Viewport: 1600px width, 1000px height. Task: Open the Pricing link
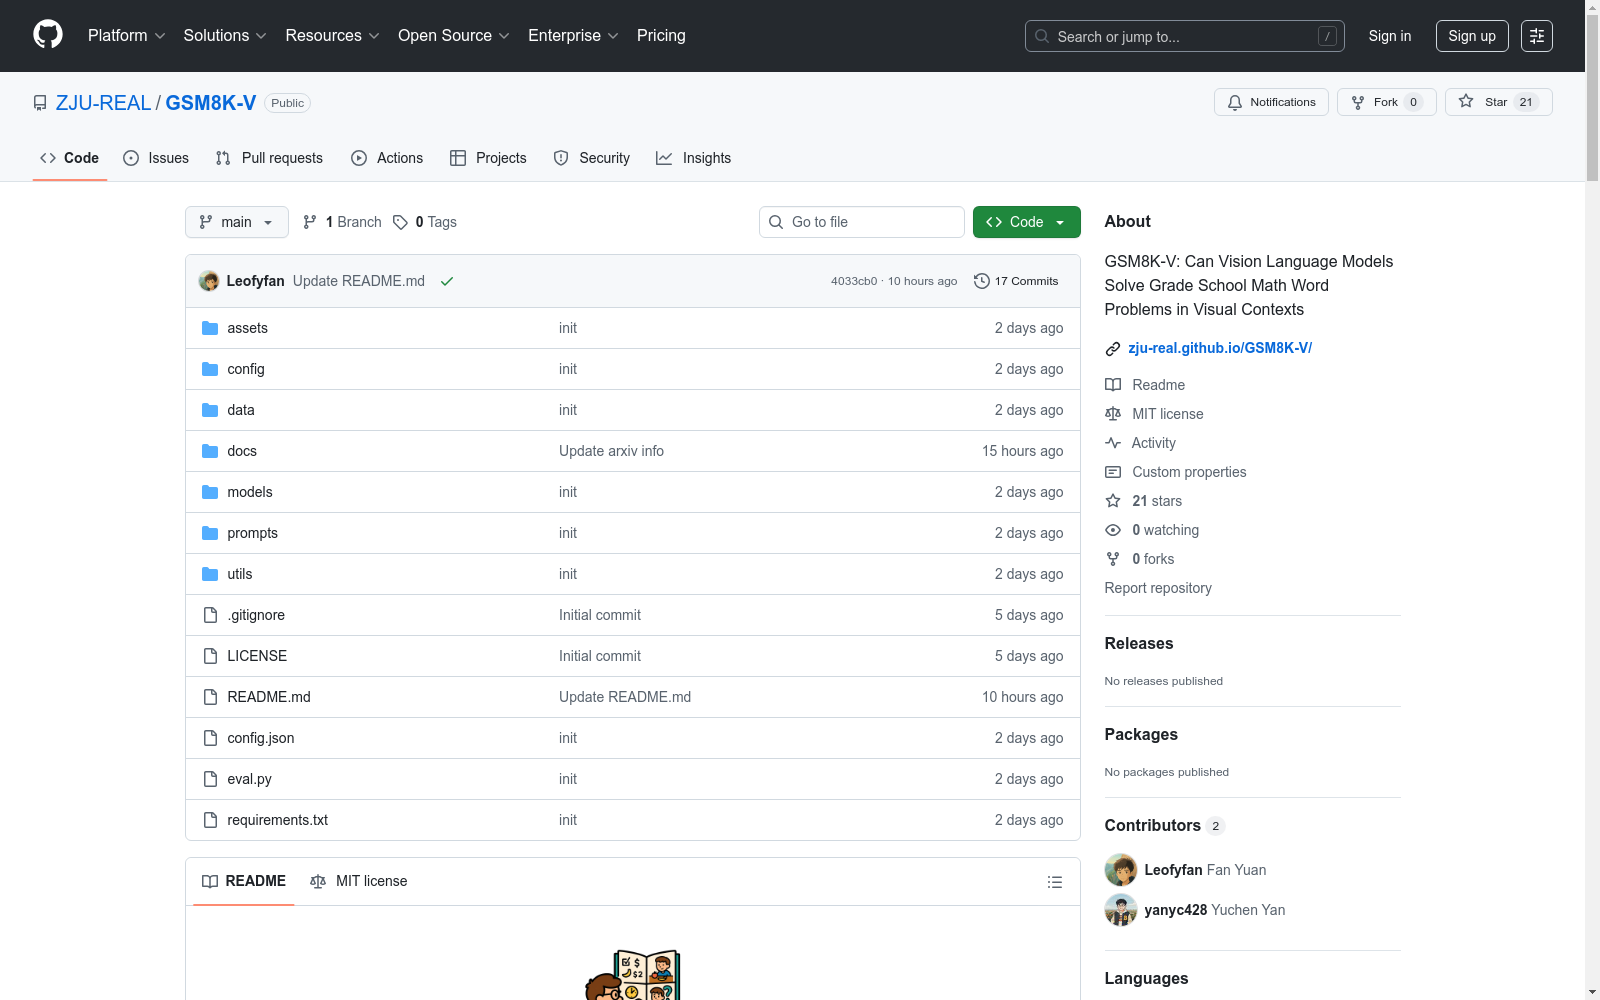(x=661, y=35)
